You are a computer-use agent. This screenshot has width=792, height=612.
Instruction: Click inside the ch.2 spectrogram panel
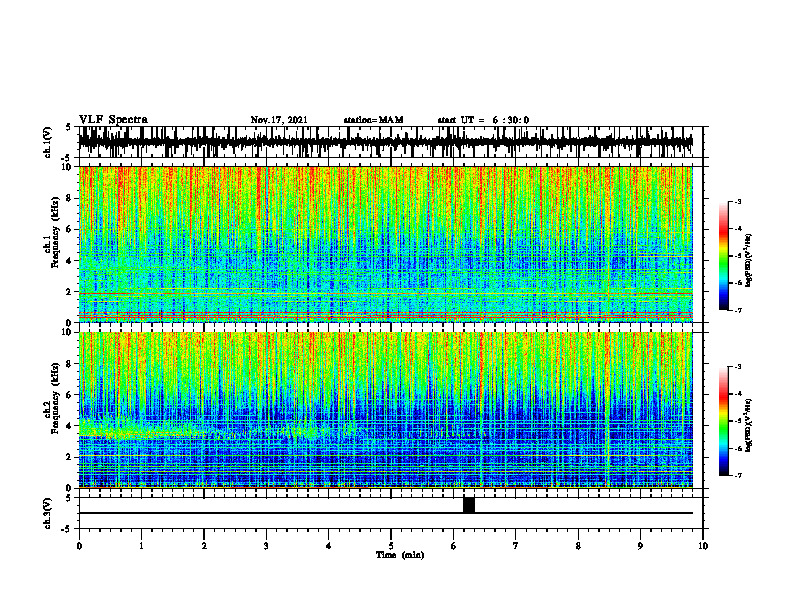[x=386, y=410]
